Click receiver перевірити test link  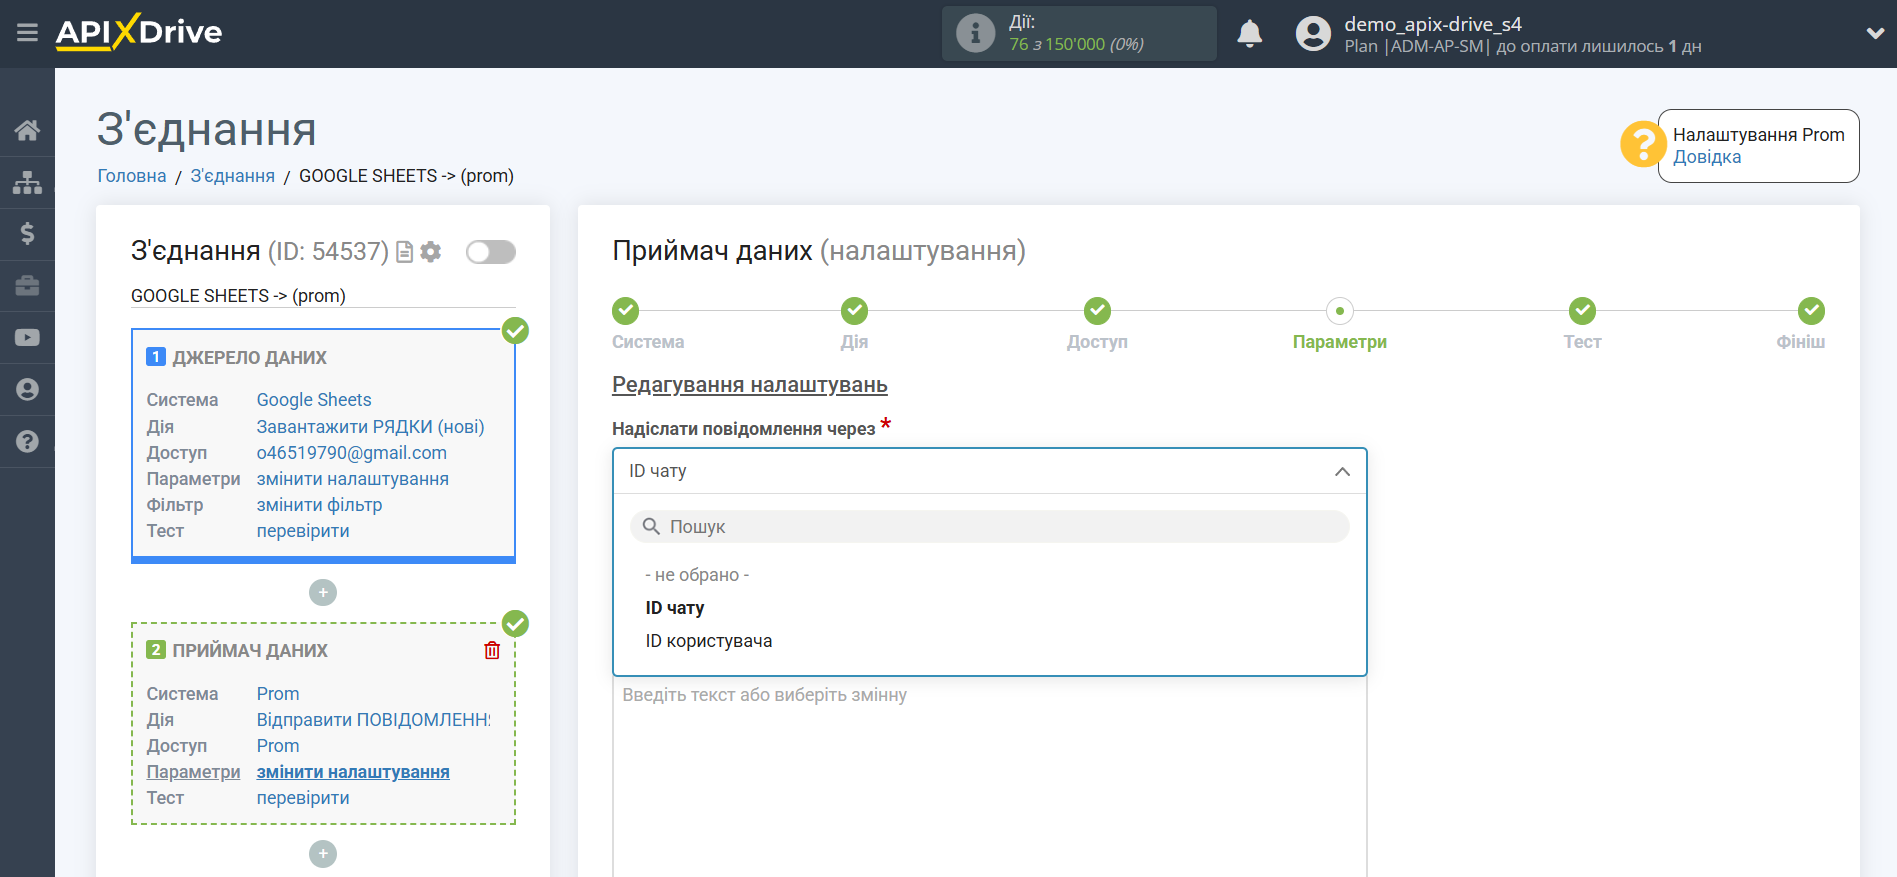(303, 798)
